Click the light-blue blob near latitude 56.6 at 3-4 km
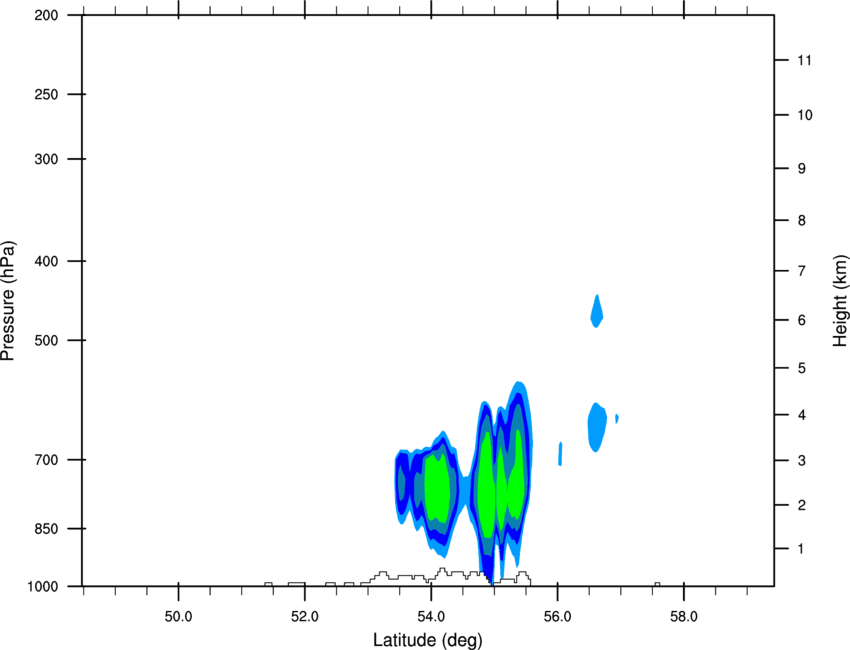 pyautogui.click(x=597, y=427)
